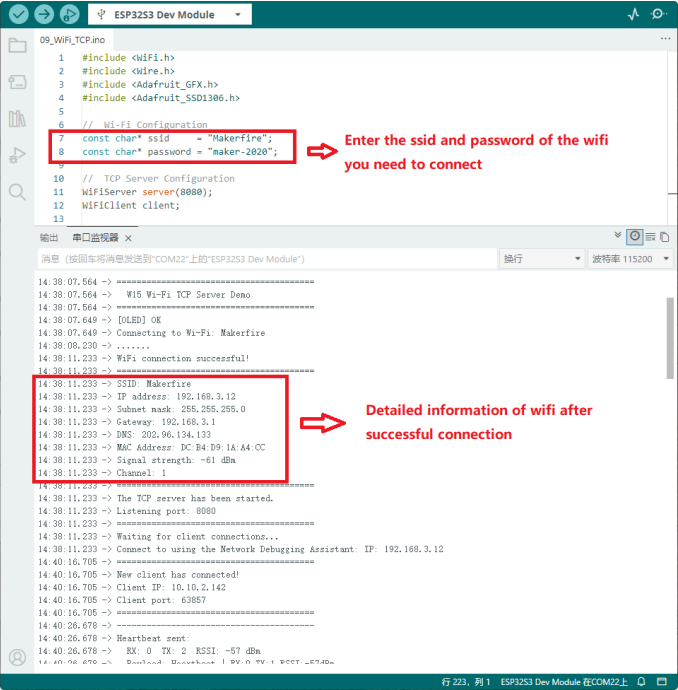Open the line ending dropdown
This screenshot has width=678, height=690.
pos(542,259)
